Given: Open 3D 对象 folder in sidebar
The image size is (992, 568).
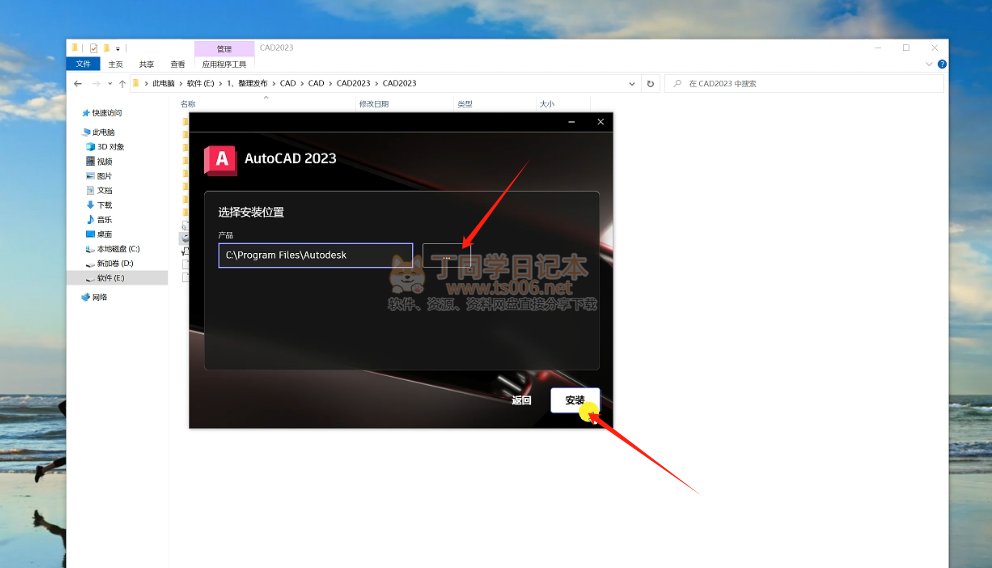Looking at the screenshot, I should [x=106, y=147].
